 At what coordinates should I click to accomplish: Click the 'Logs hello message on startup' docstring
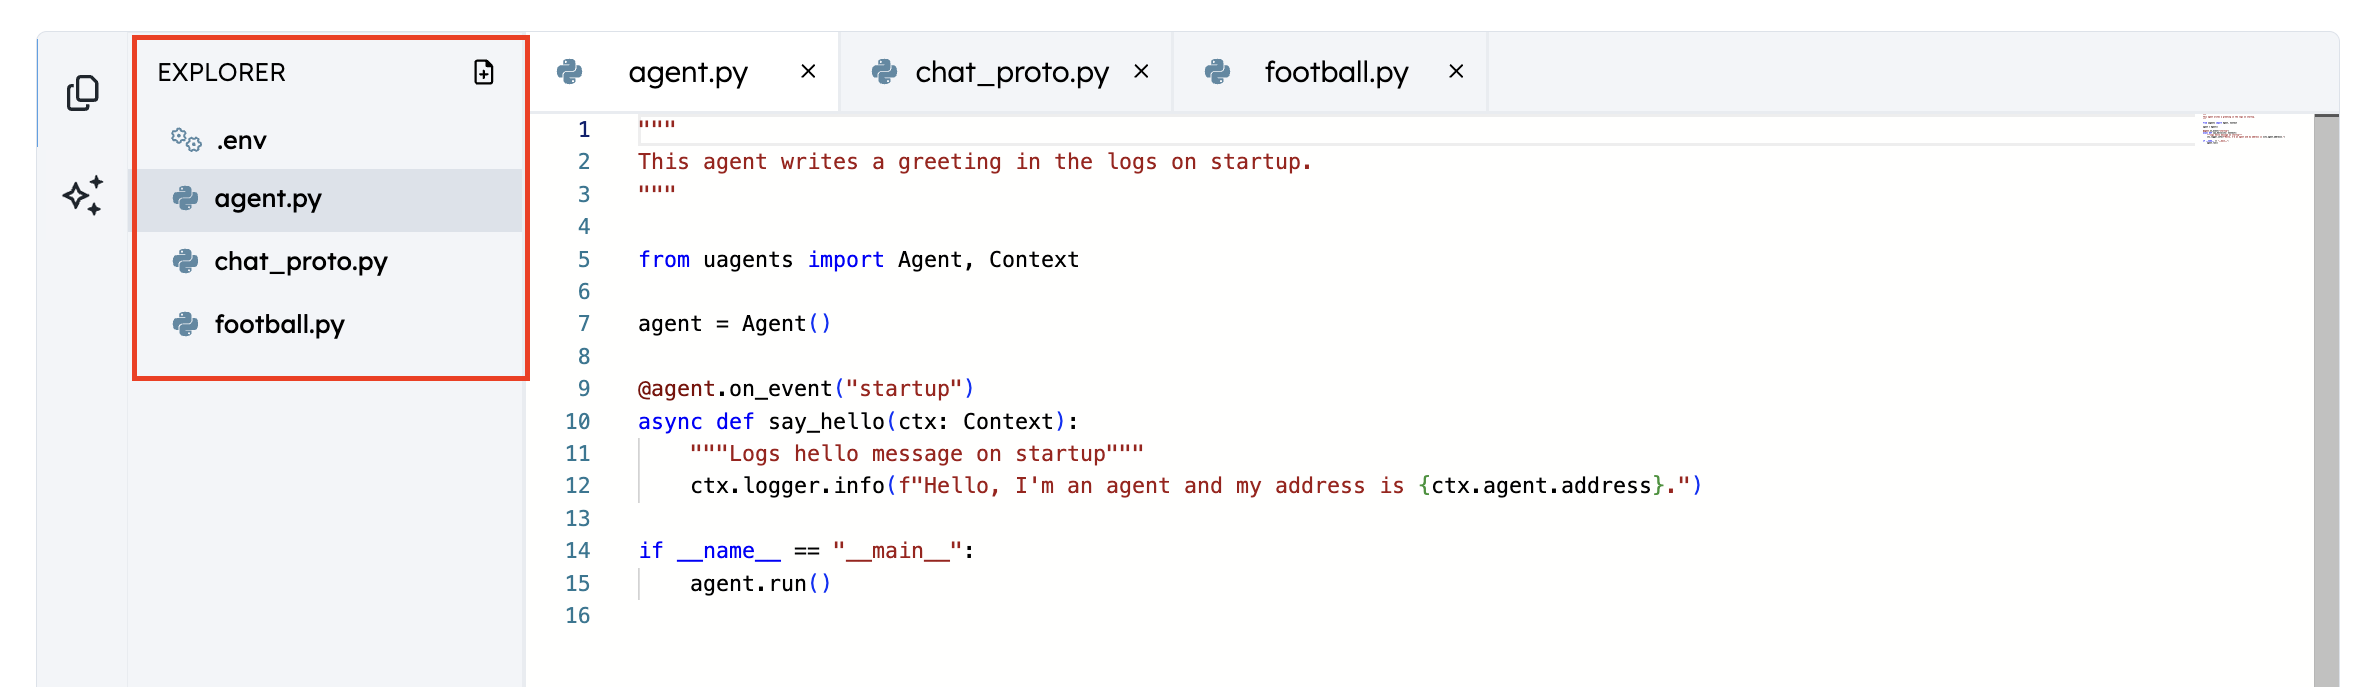[x=917, y=454]
